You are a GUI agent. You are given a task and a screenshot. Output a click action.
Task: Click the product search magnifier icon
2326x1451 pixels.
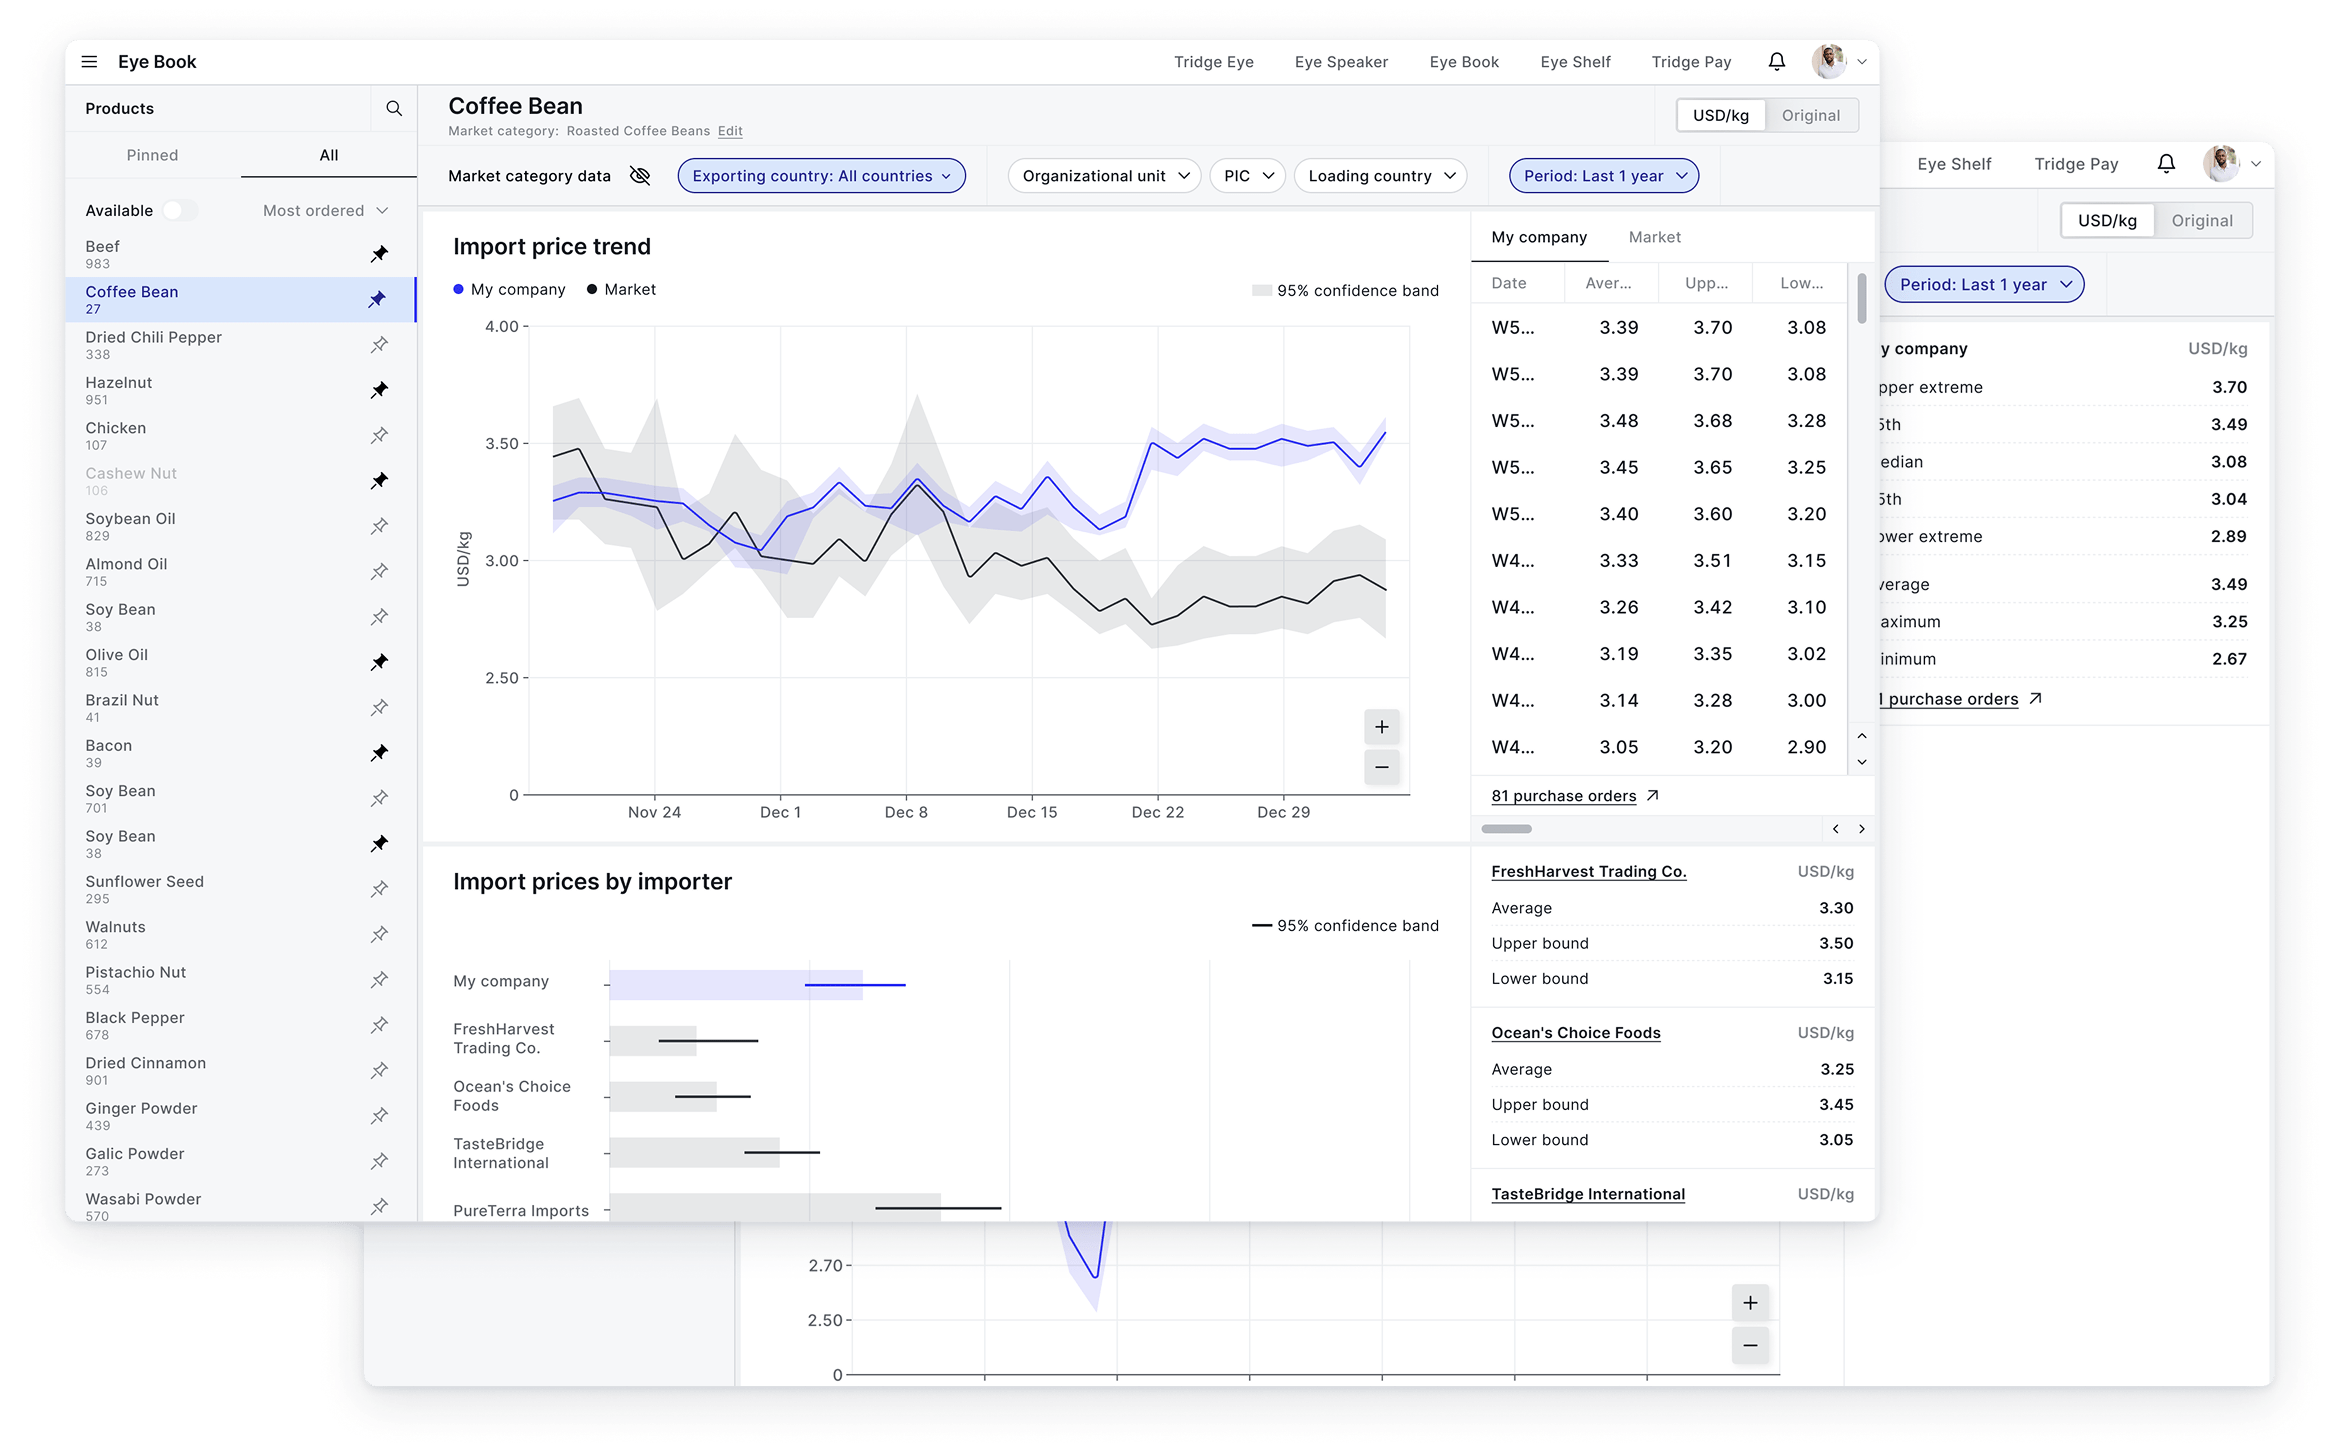[x=394, y=109]
